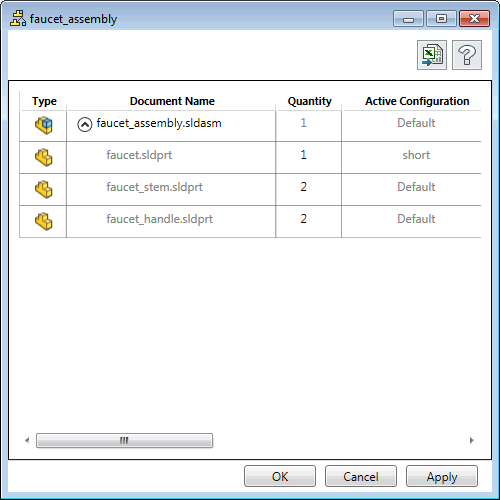Click the OK button

(x=280, y=476)
